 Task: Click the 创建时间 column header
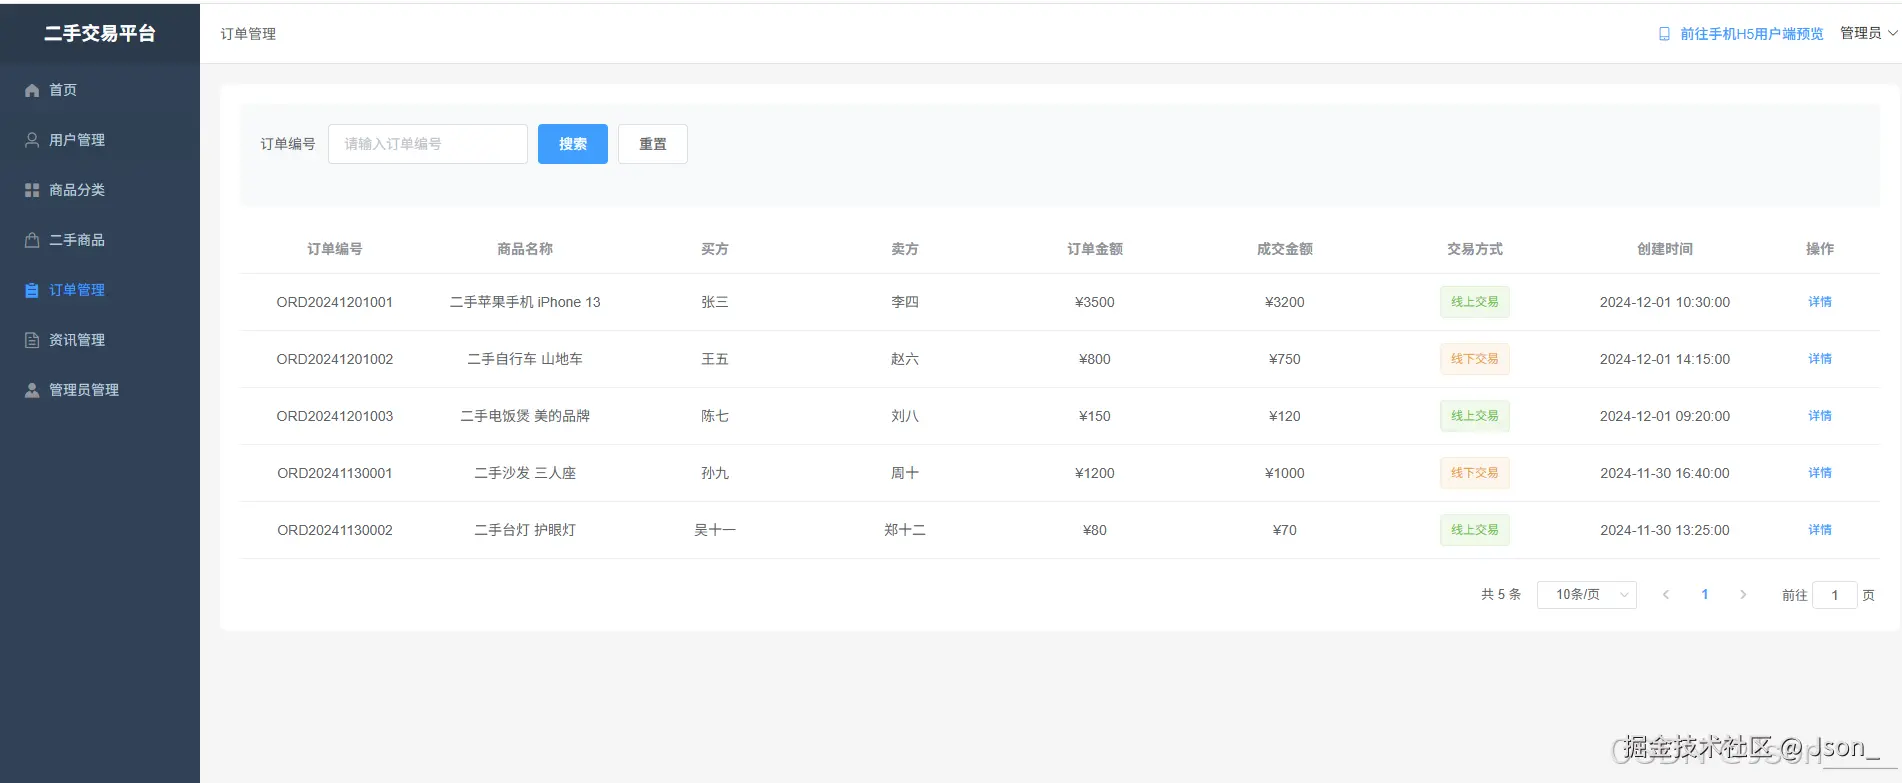(1665, 249)
